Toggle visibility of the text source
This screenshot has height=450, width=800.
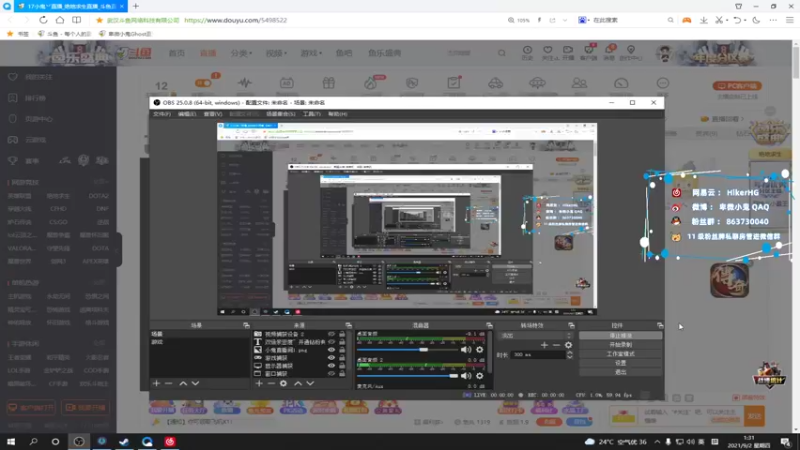coord(331,342)
